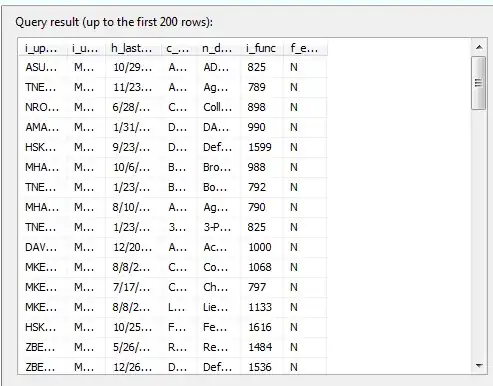Viewport: 493px width, 386px height.
Task: Sort by the i_func column header
Action: (262, 48)
